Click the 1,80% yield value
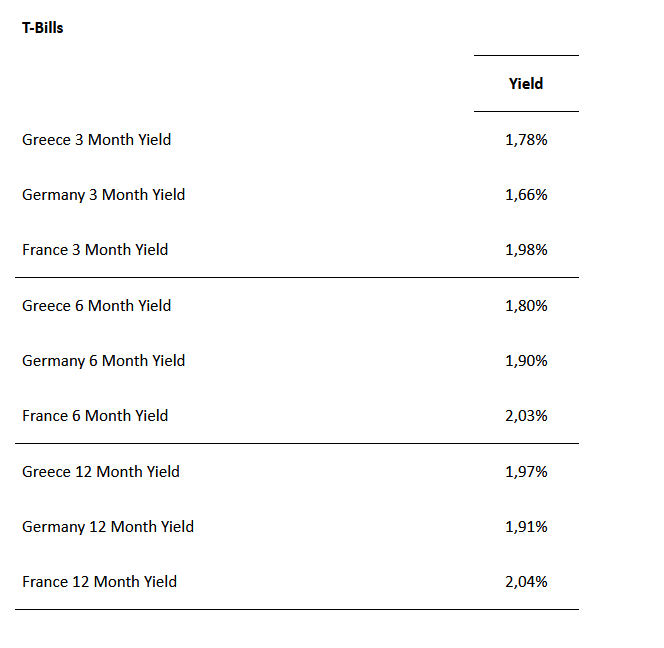Viewport: 664px width, 648px height. click(526, 306)
